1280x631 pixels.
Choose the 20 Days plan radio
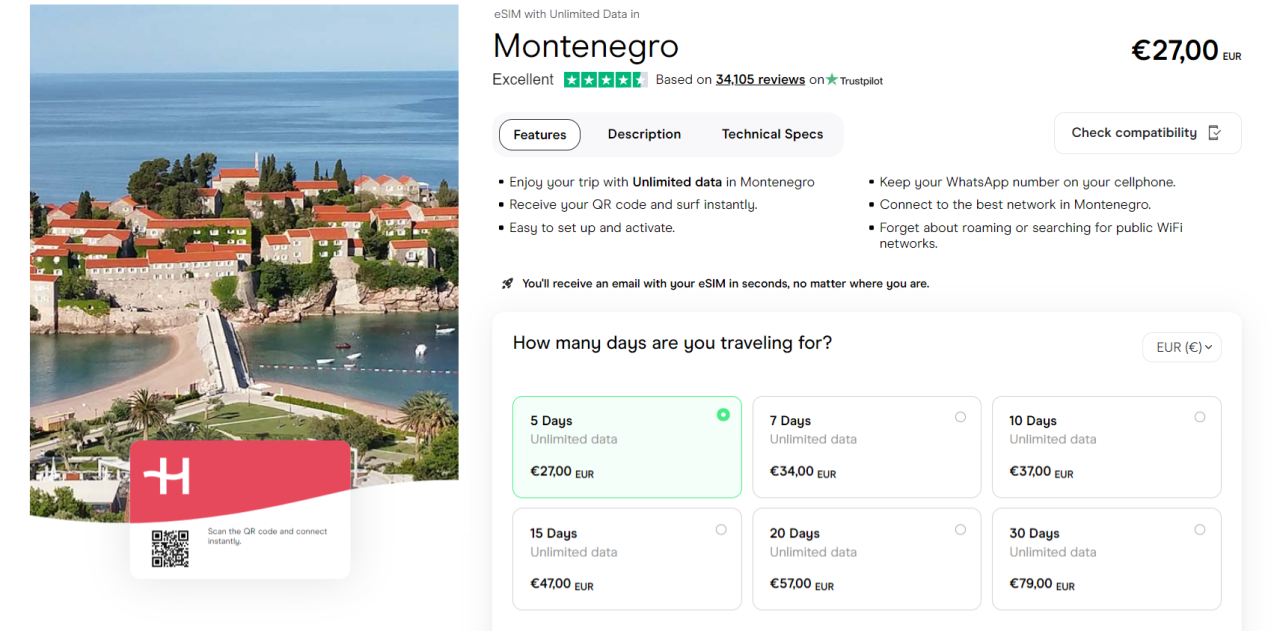click(x=961, y=530)
